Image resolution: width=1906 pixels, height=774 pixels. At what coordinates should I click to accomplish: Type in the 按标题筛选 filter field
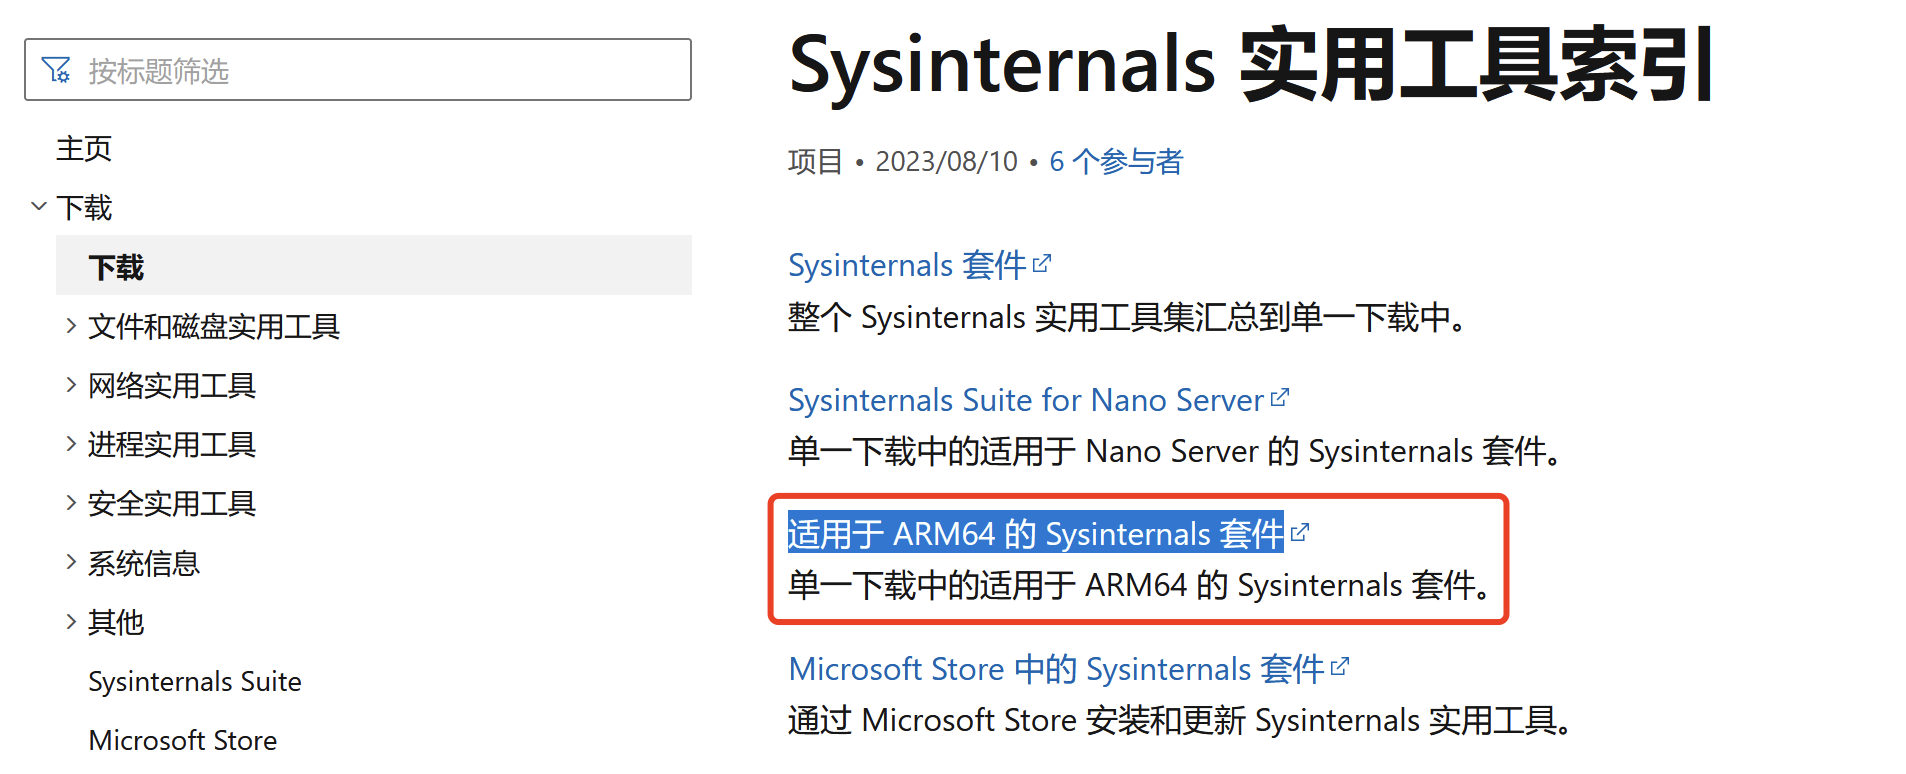pyautogui.click(x=380, y=71)
